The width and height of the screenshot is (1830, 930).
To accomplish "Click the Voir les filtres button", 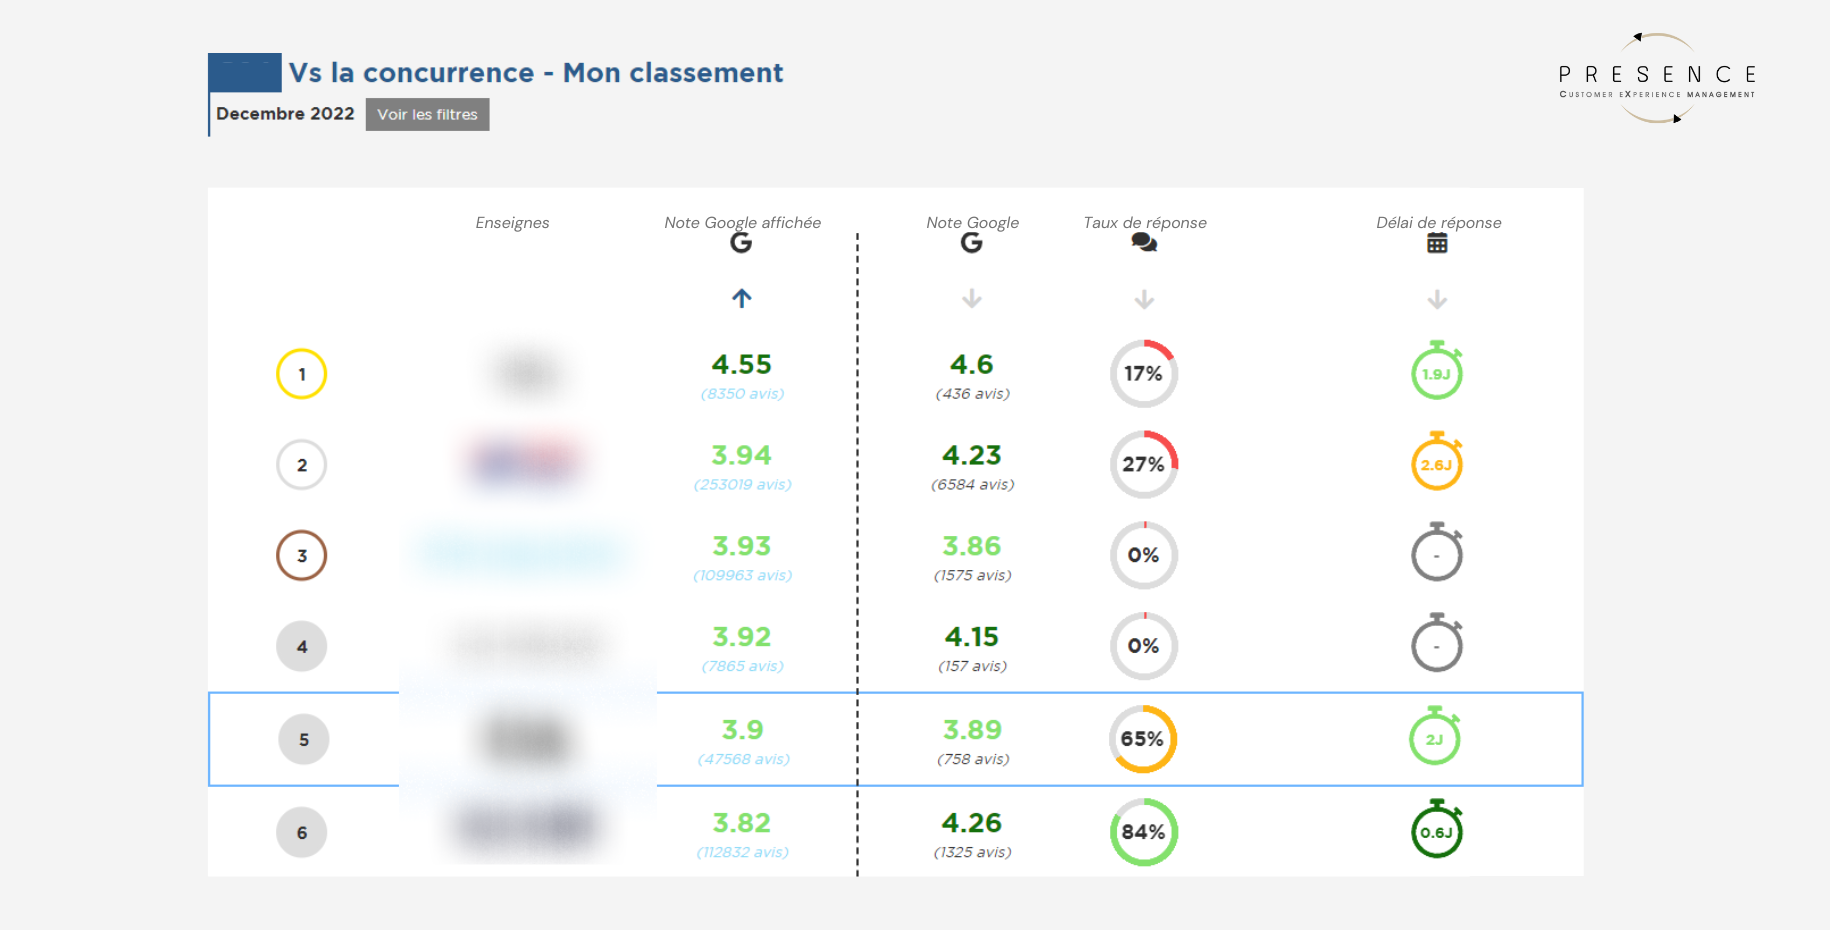I will pos(427,114).
